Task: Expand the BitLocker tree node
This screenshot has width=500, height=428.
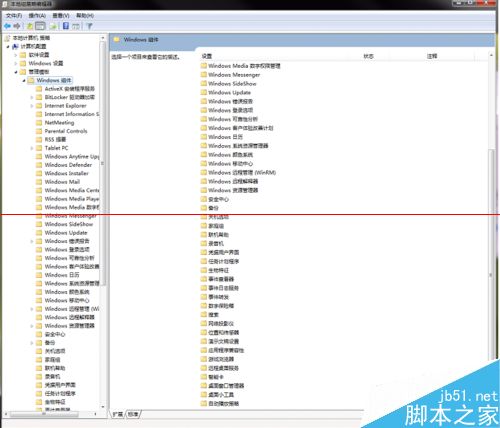Action: [x=32, y=97]
